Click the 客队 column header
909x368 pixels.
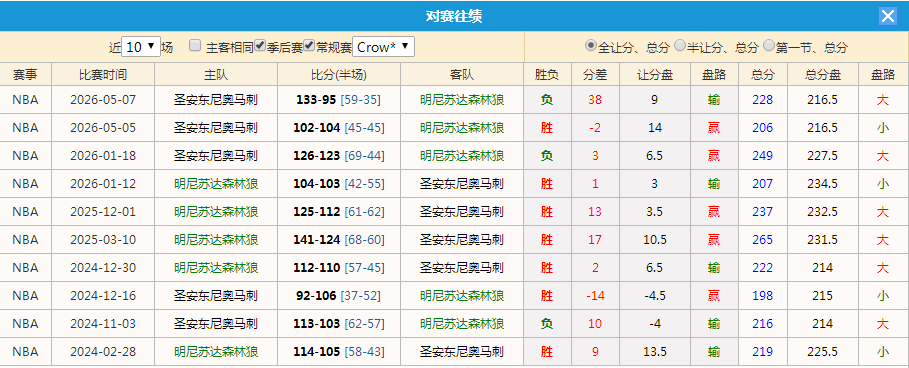coord(462,75)
